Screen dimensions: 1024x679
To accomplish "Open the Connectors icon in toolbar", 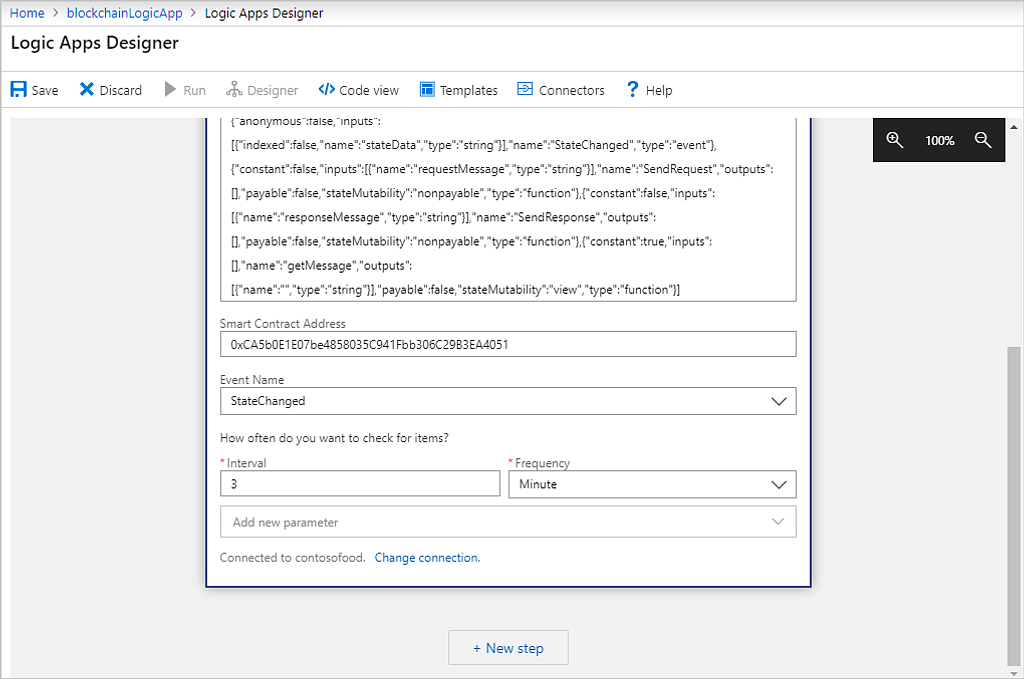I will click(525, 90).
